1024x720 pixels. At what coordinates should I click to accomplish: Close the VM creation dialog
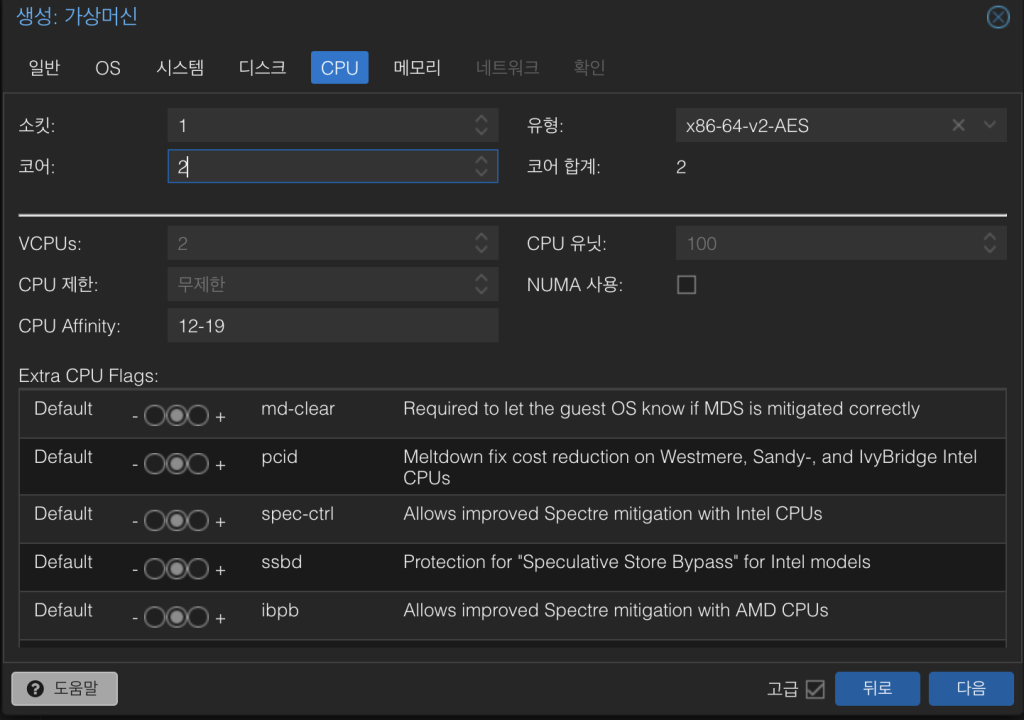[x=998, y=17]
